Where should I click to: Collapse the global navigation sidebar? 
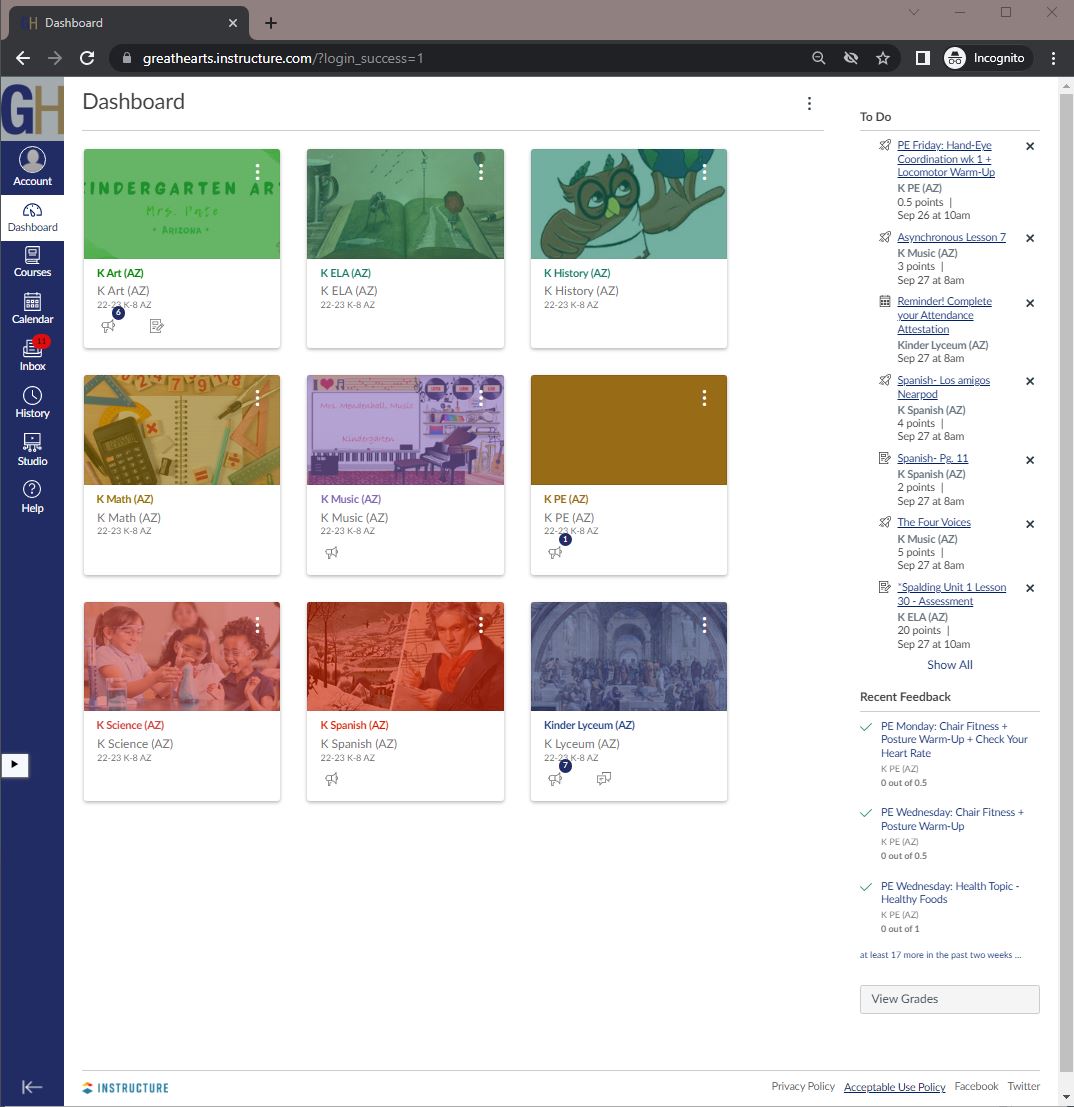click(32, 1087)
